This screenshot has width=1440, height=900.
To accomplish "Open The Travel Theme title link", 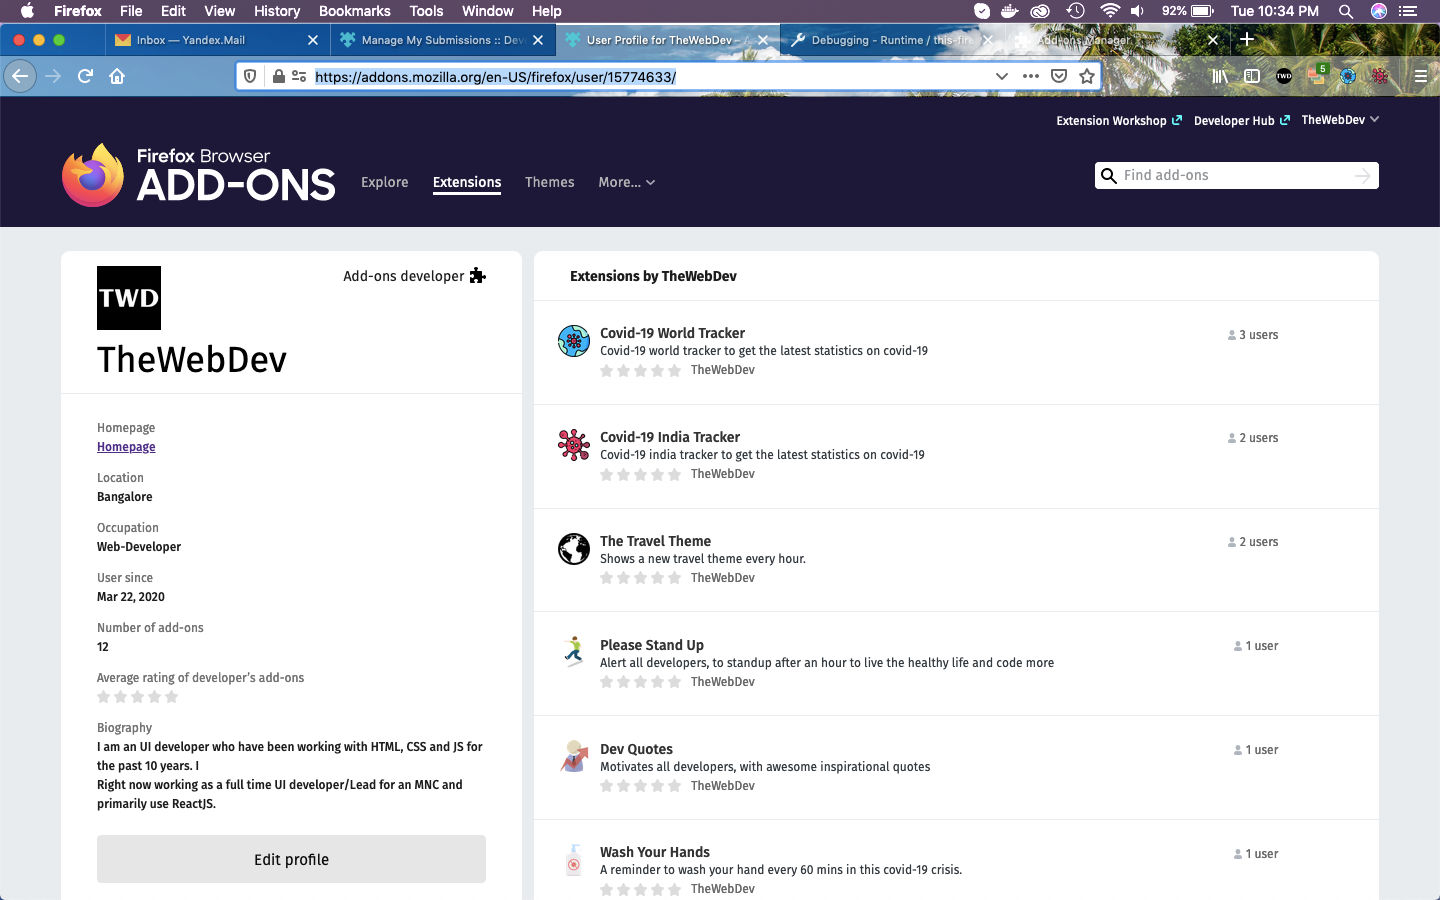I will coord(655,541).
